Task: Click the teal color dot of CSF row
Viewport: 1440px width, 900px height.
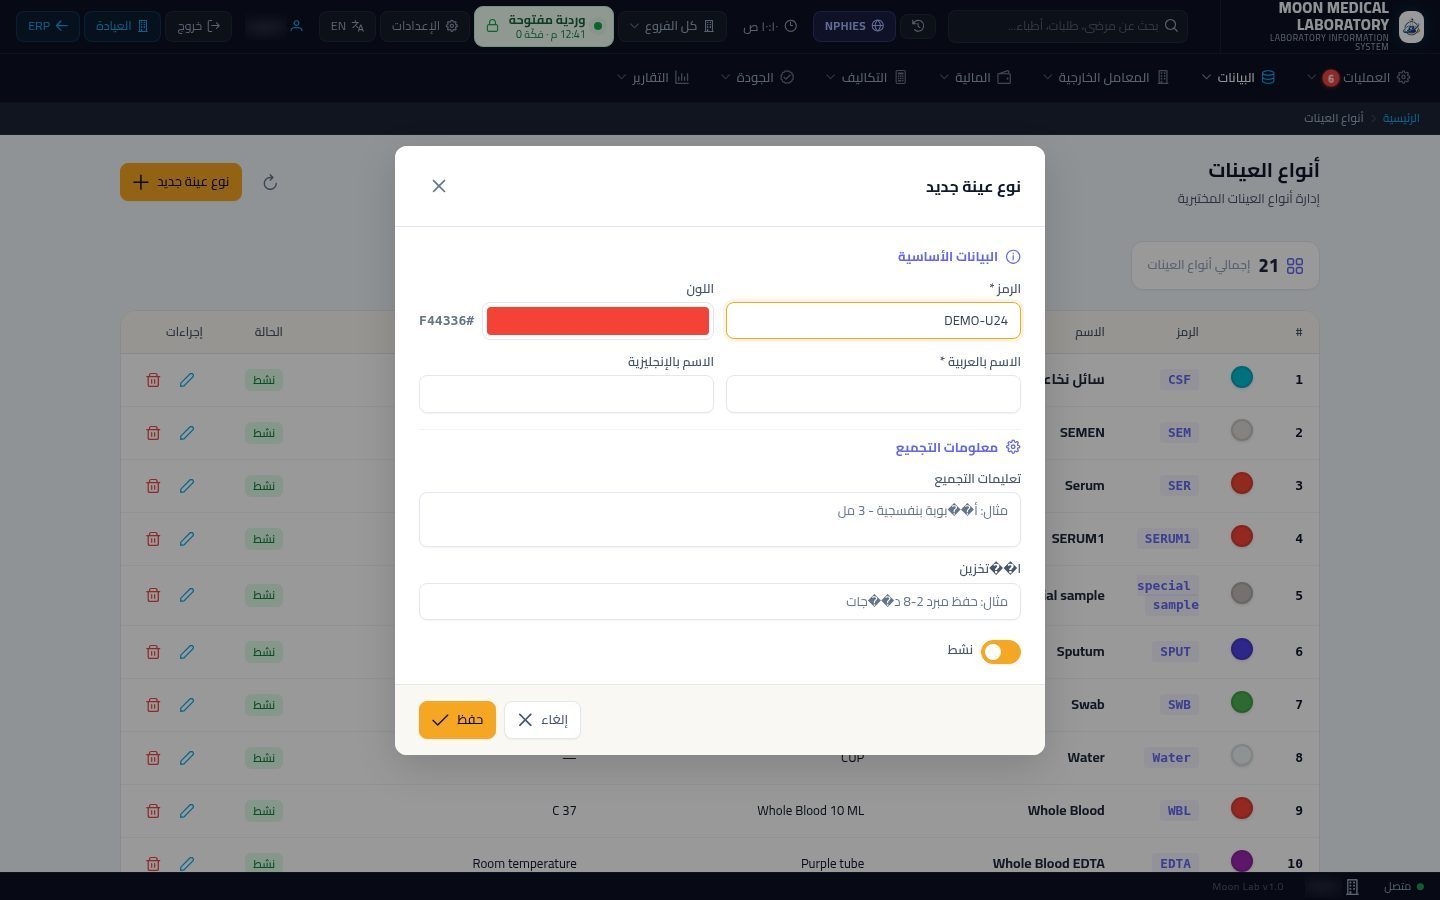Action: coord(1242,378)
